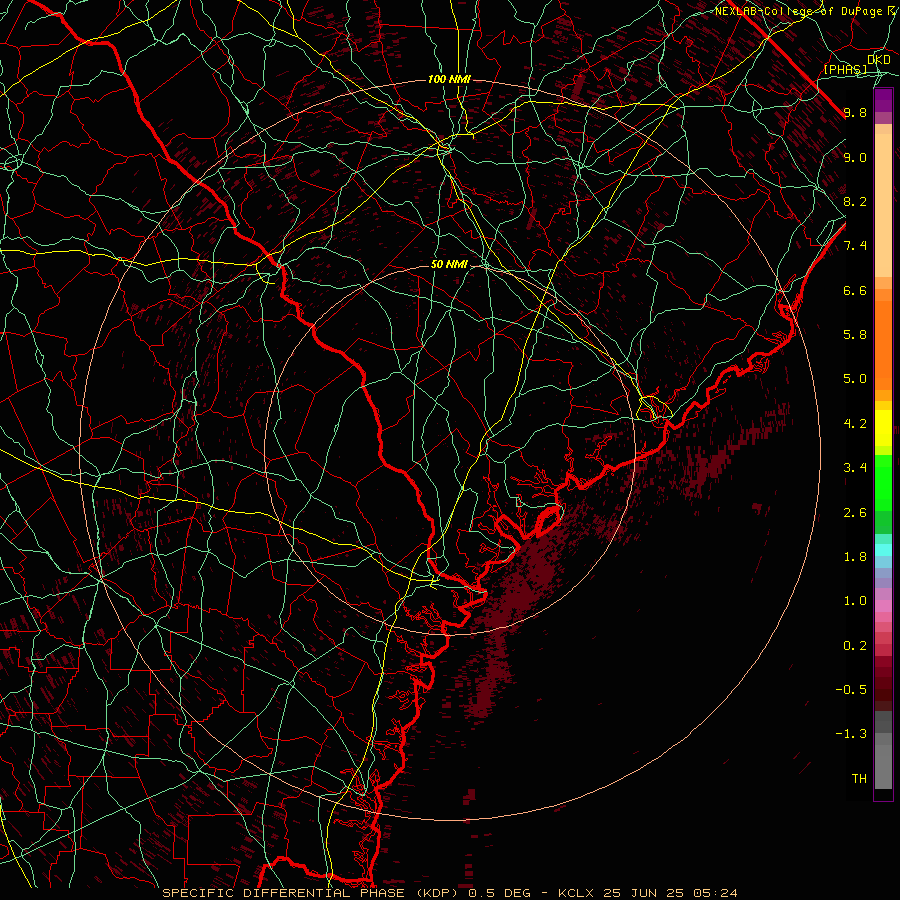Click the 5.0 value on the color scale

pyautogui.click(x=855, y=379)
